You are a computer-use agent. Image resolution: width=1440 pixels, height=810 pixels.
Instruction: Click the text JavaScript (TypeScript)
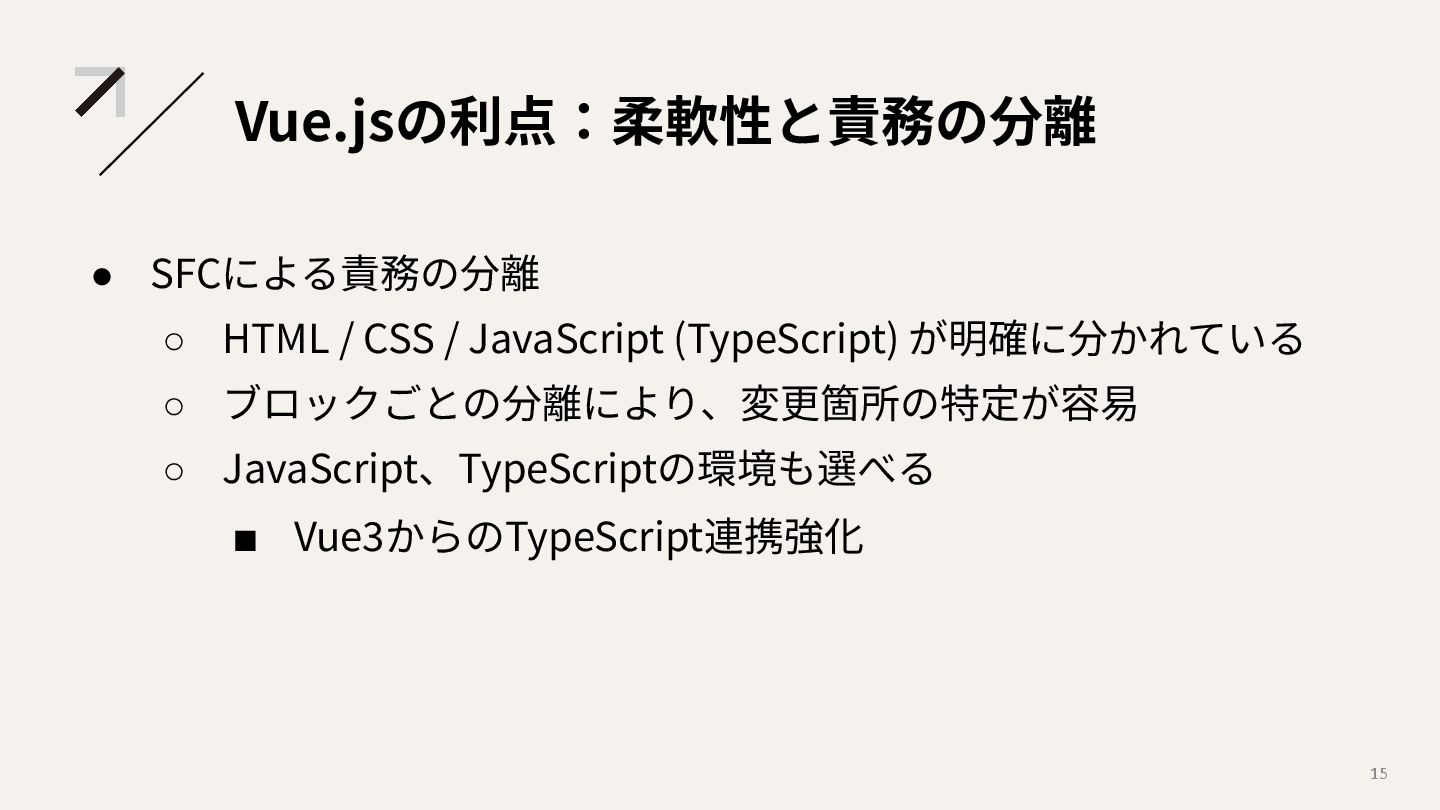(x=683, y=339)
